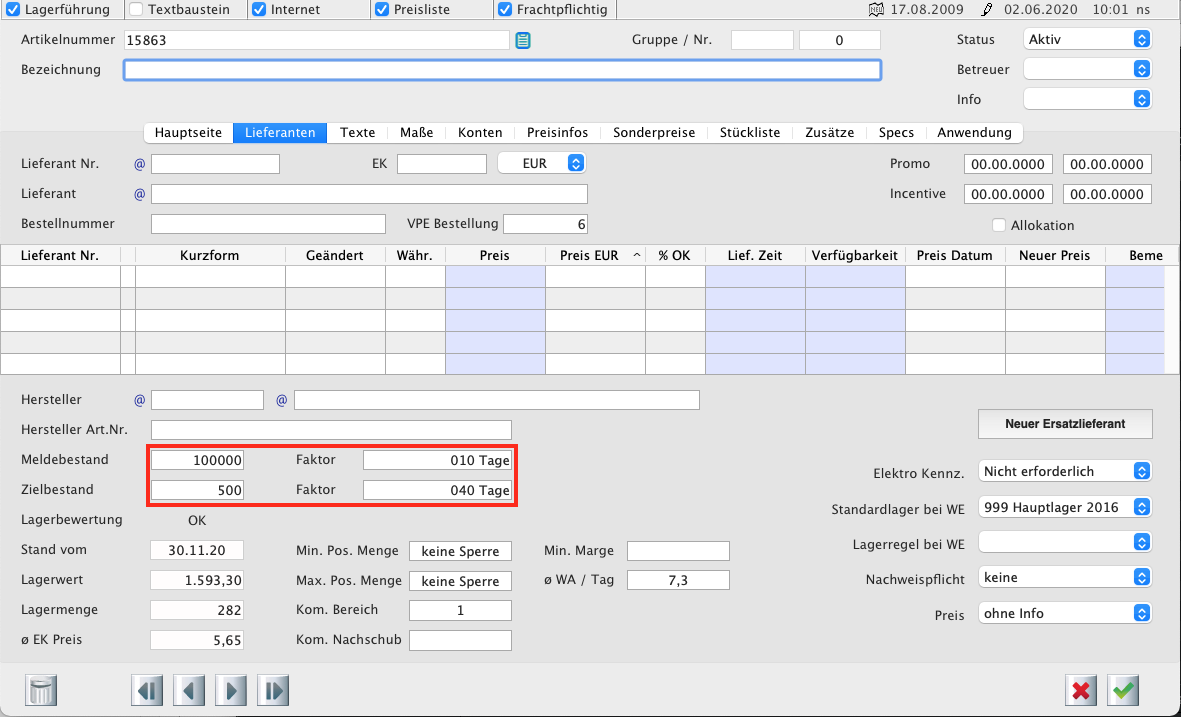Go to the previous record arrow
The width and height of the screenshot is (1181, 717).
point(190,690)
